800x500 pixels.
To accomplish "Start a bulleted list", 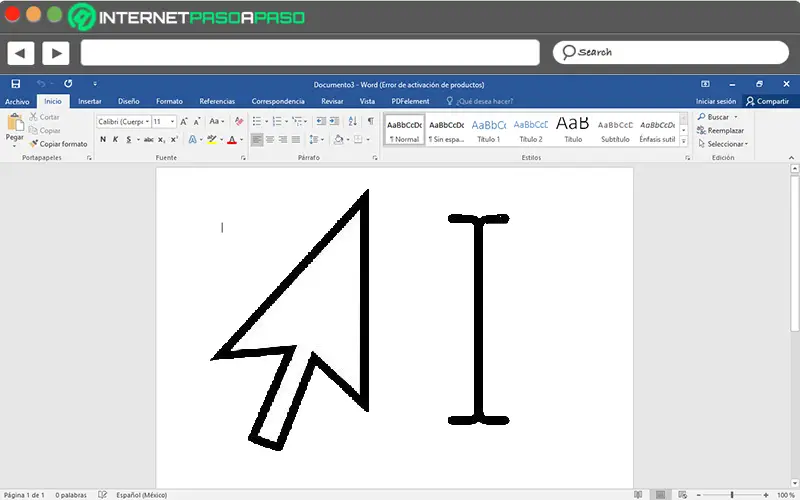I will coord(257,121).
